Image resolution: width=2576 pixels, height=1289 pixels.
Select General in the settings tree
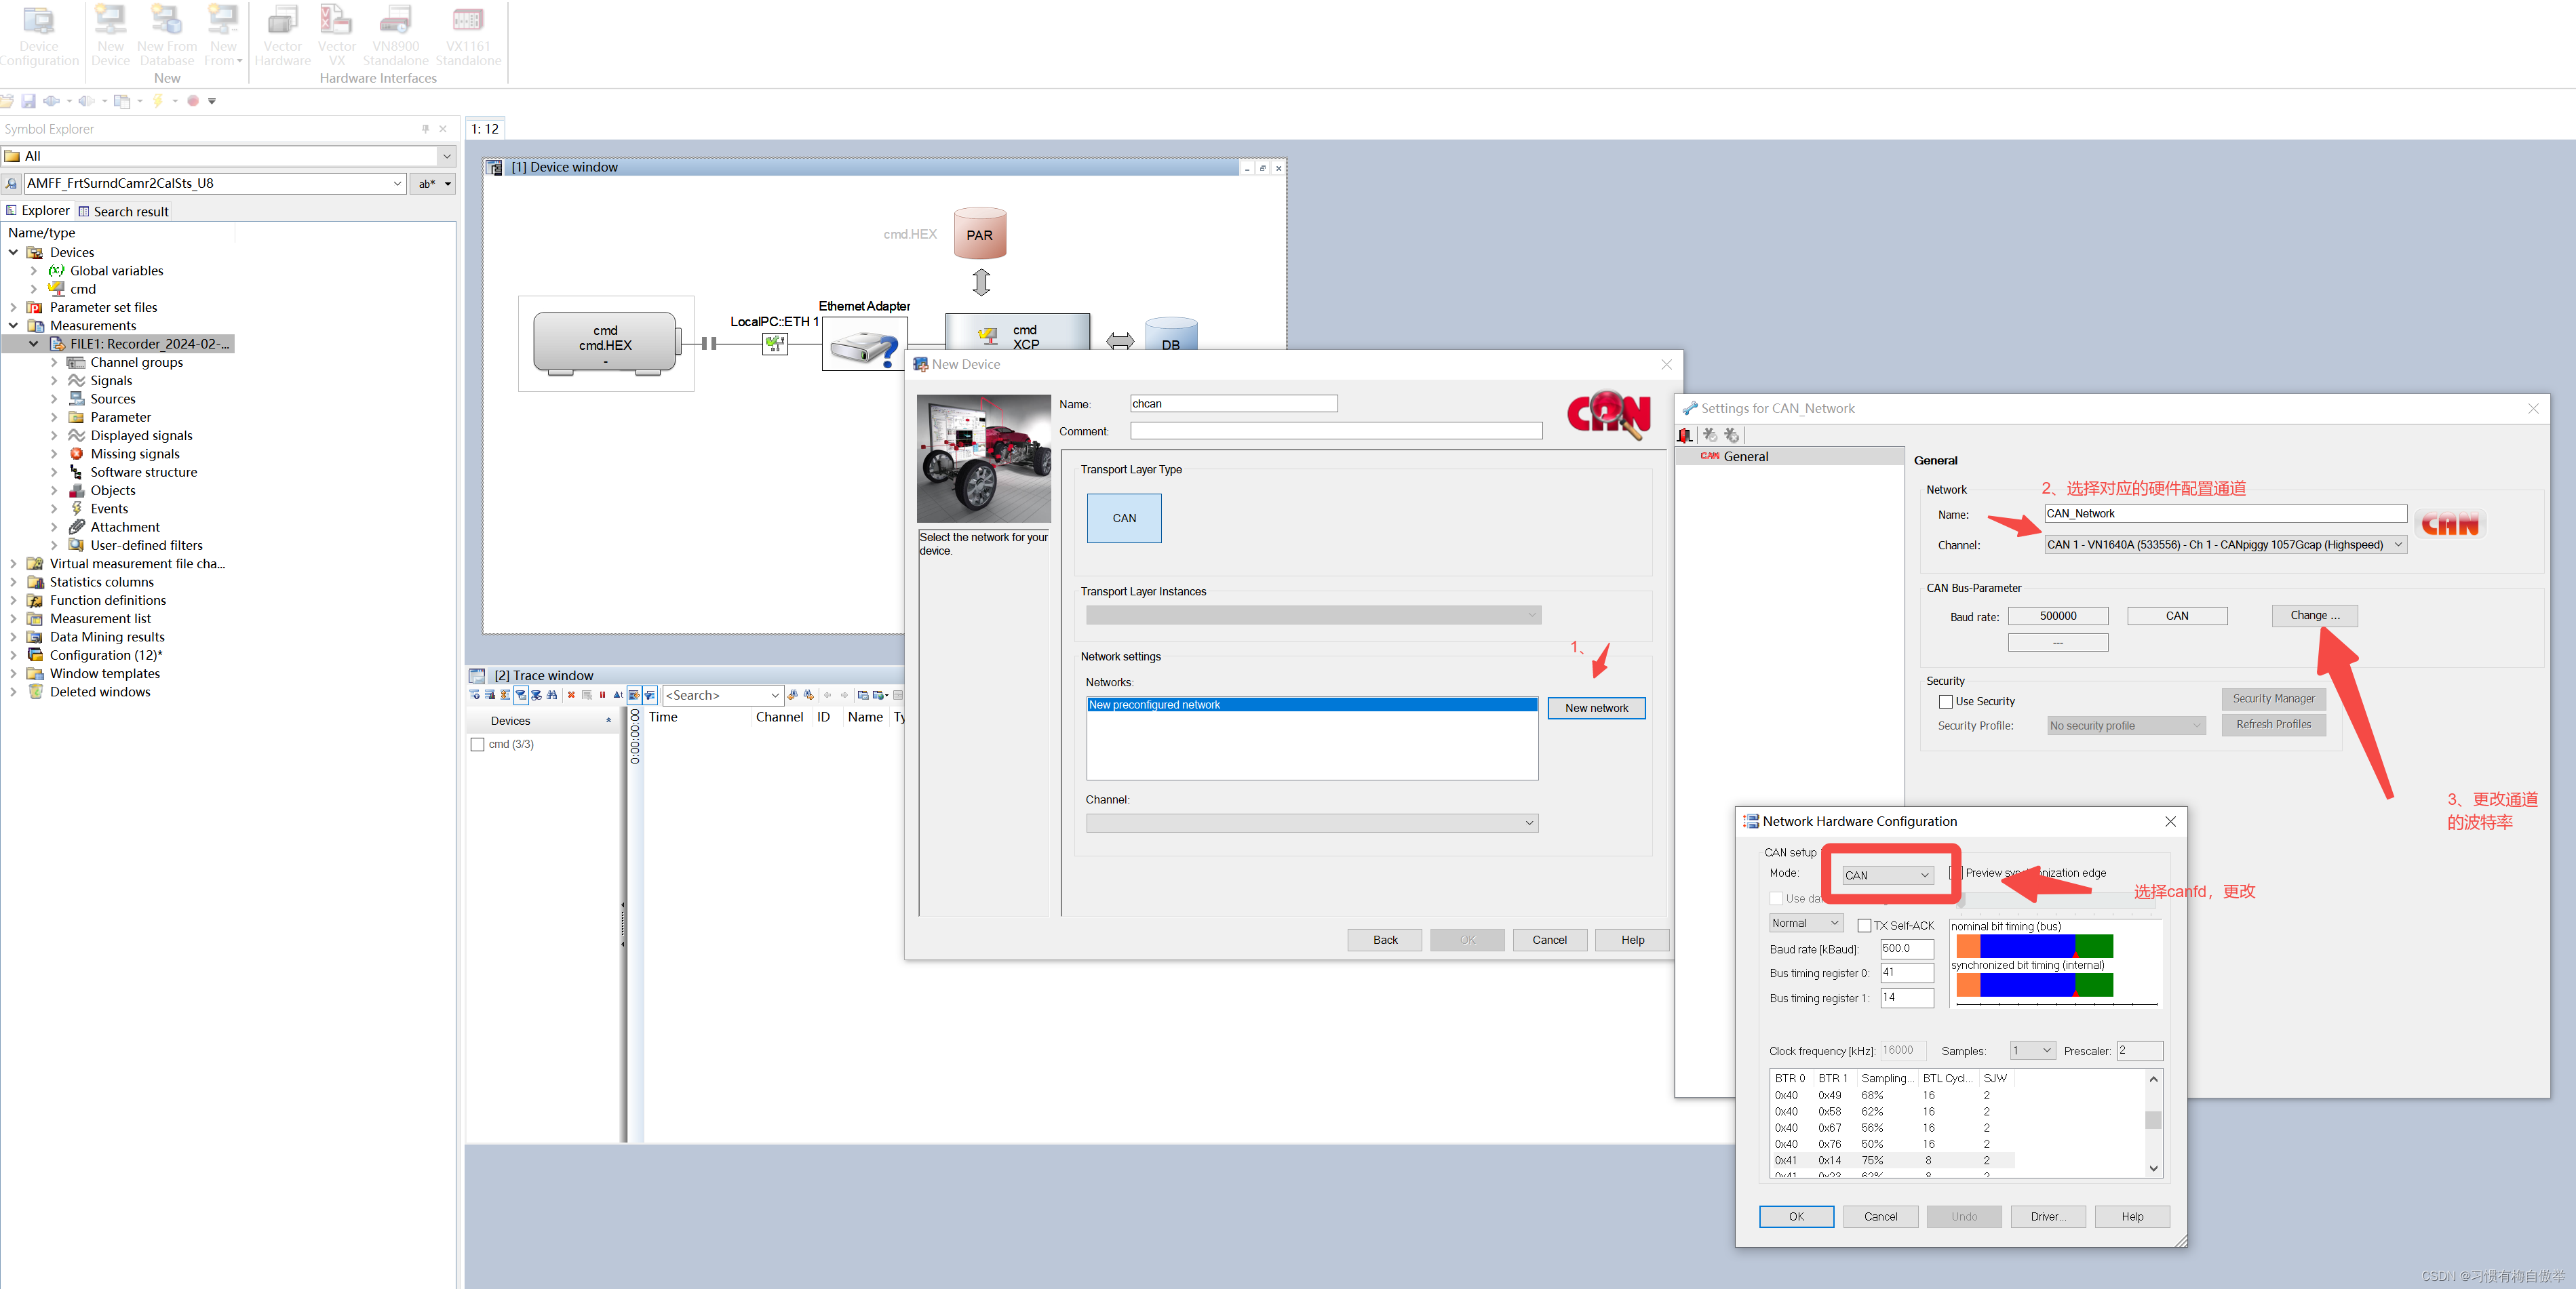point(1745,456)
